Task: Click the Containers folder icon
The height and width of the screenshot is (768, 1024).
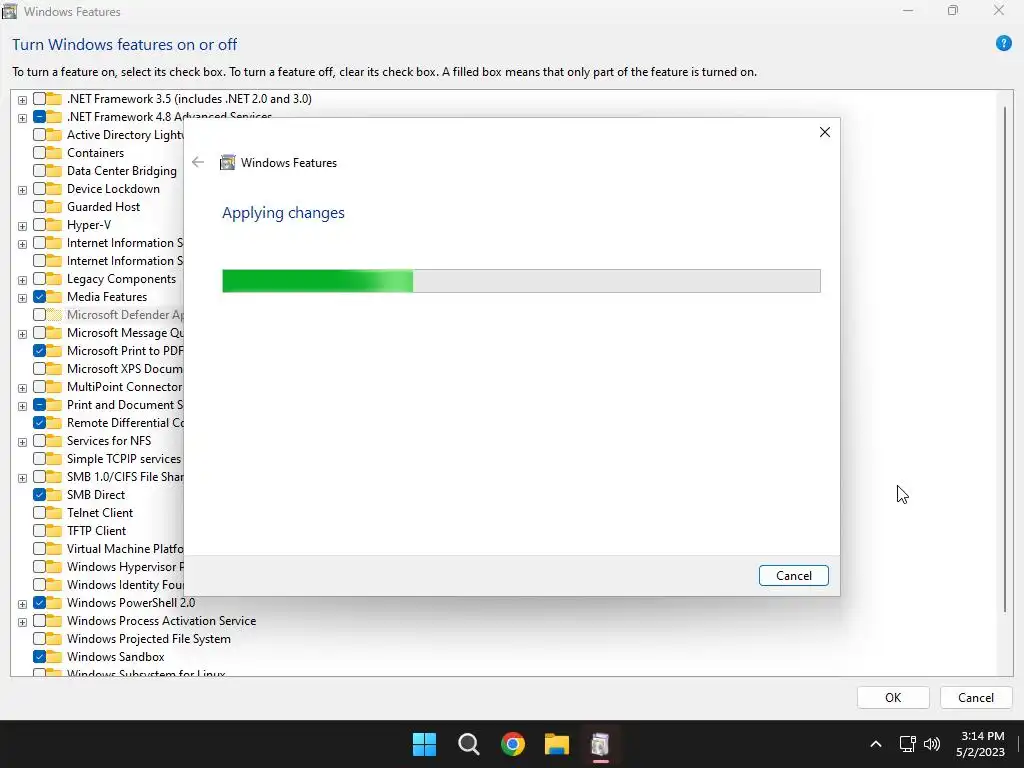Action: click(x=54, y=153)
